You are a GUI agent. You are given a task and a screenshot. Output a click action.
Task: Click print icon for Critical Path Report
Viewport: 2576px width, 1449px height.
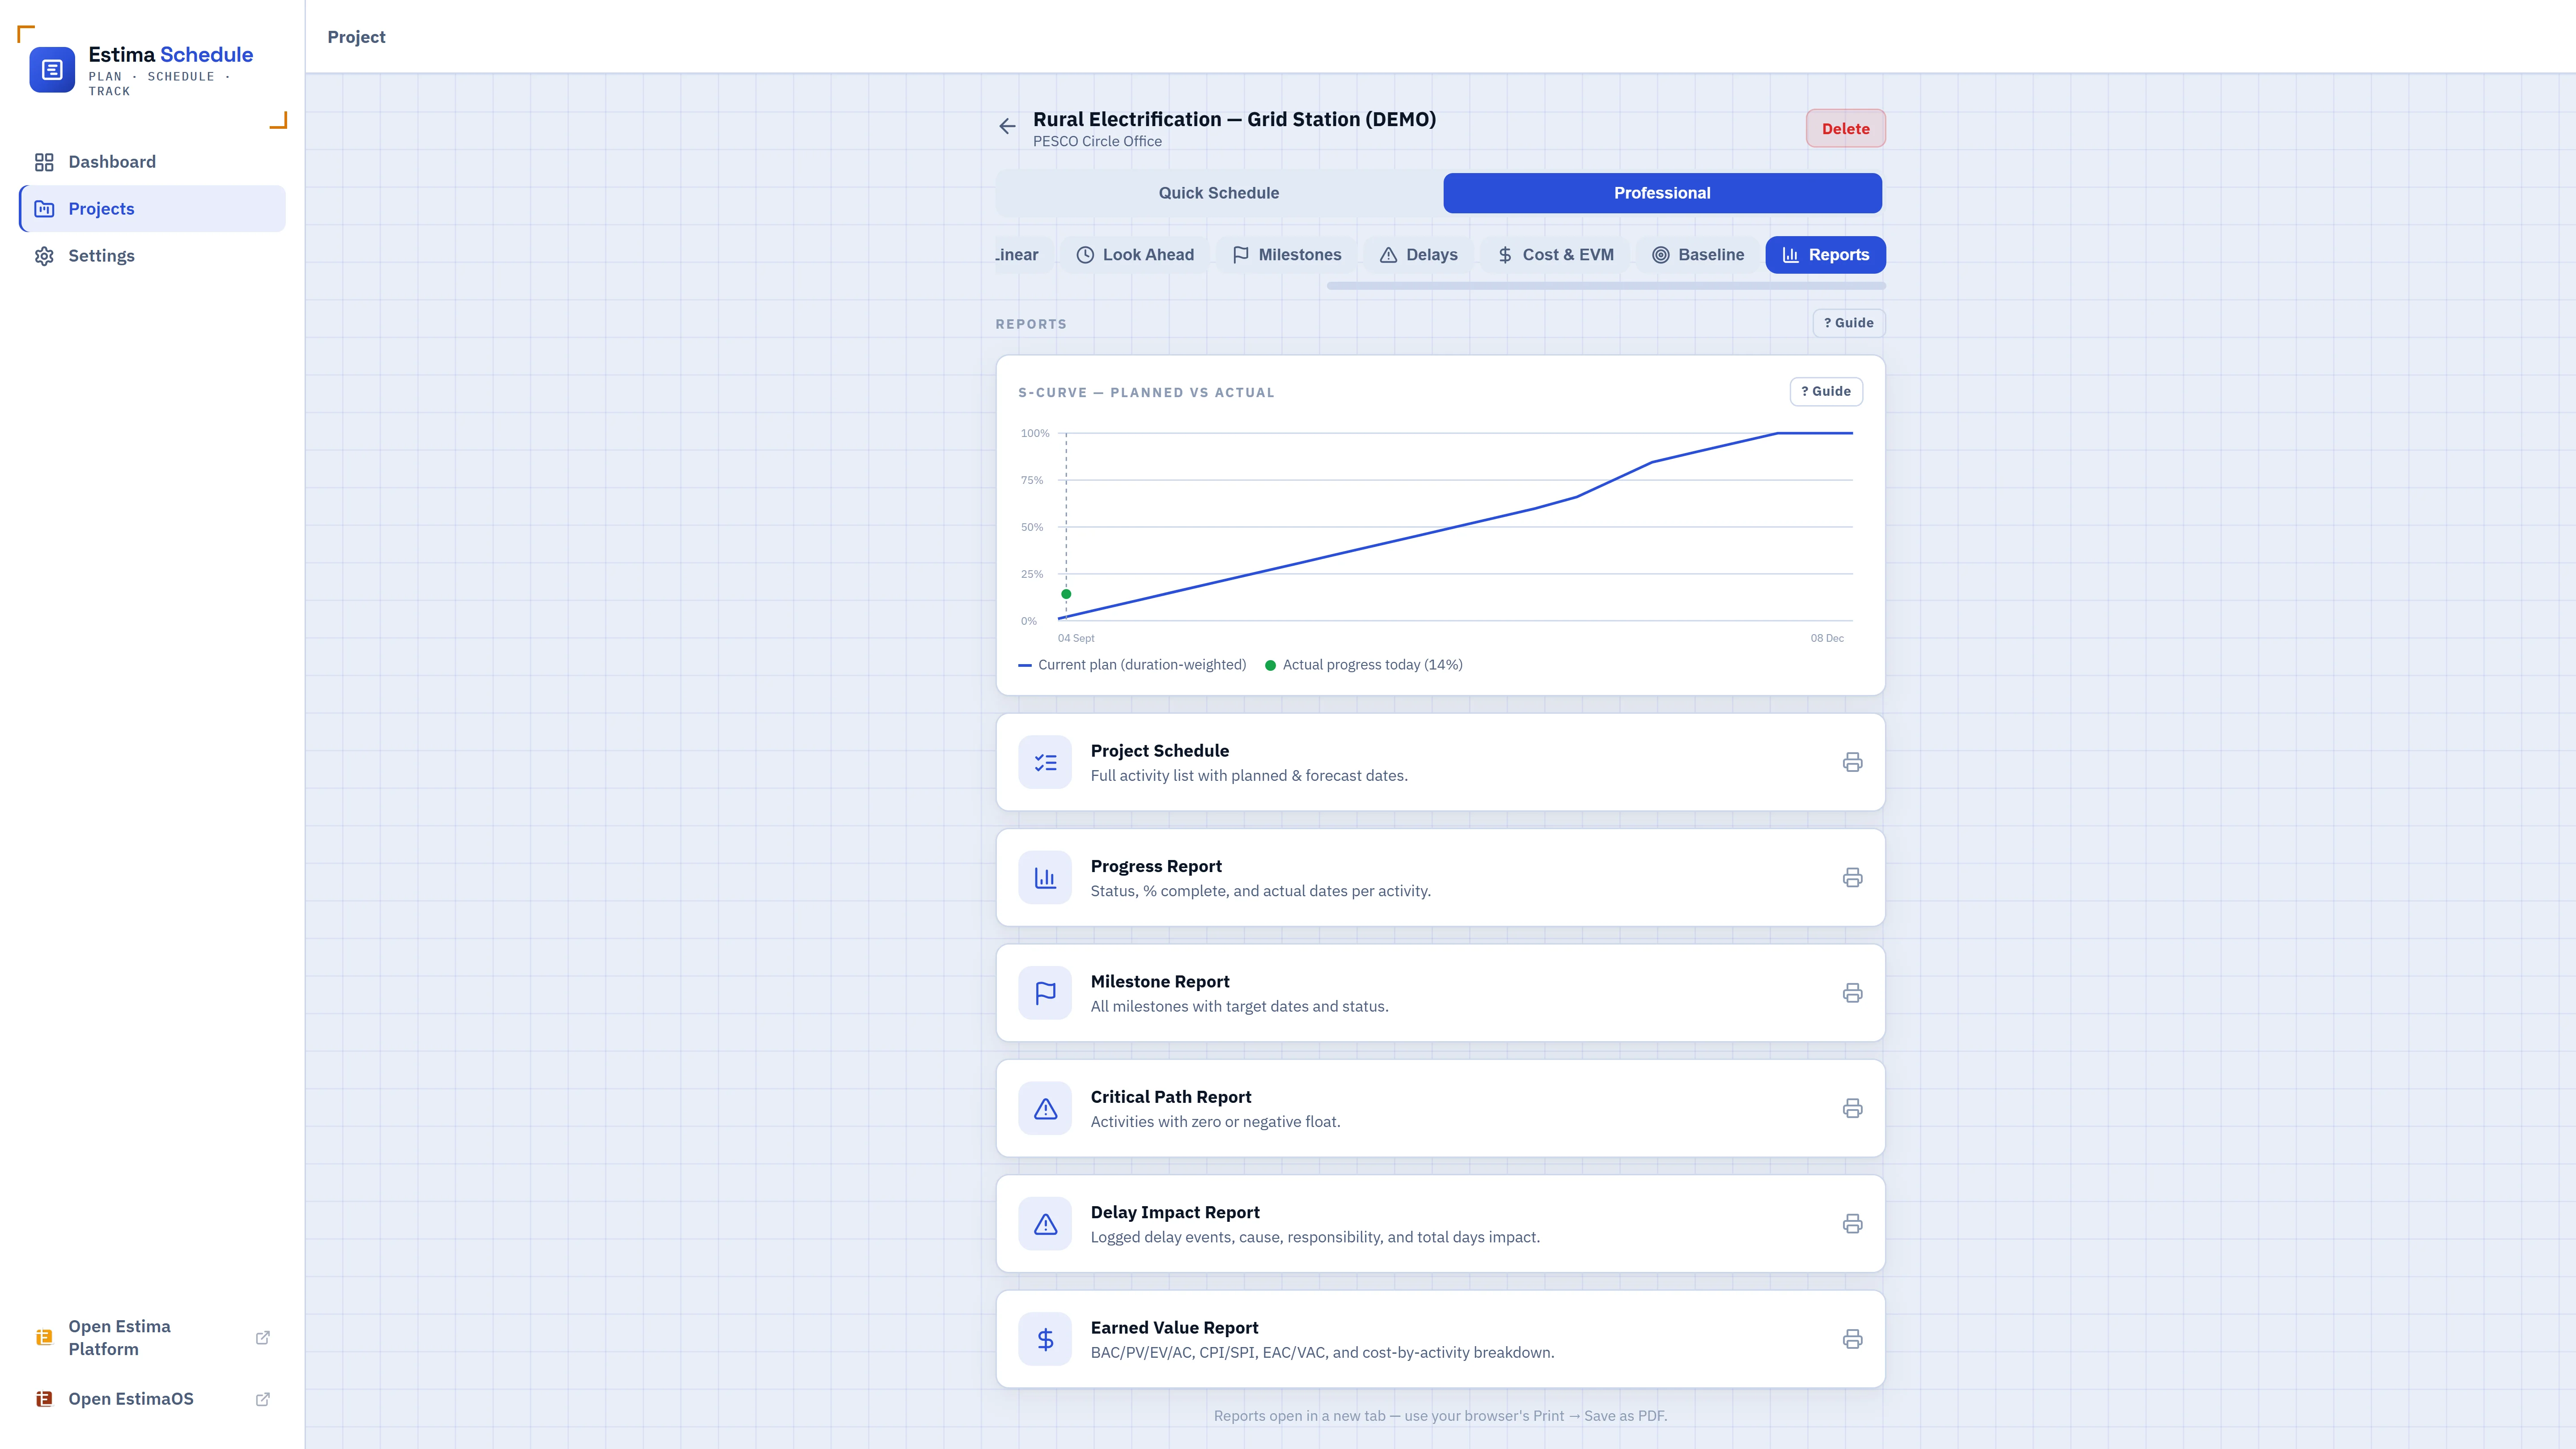click(x=1852, y=1108)
